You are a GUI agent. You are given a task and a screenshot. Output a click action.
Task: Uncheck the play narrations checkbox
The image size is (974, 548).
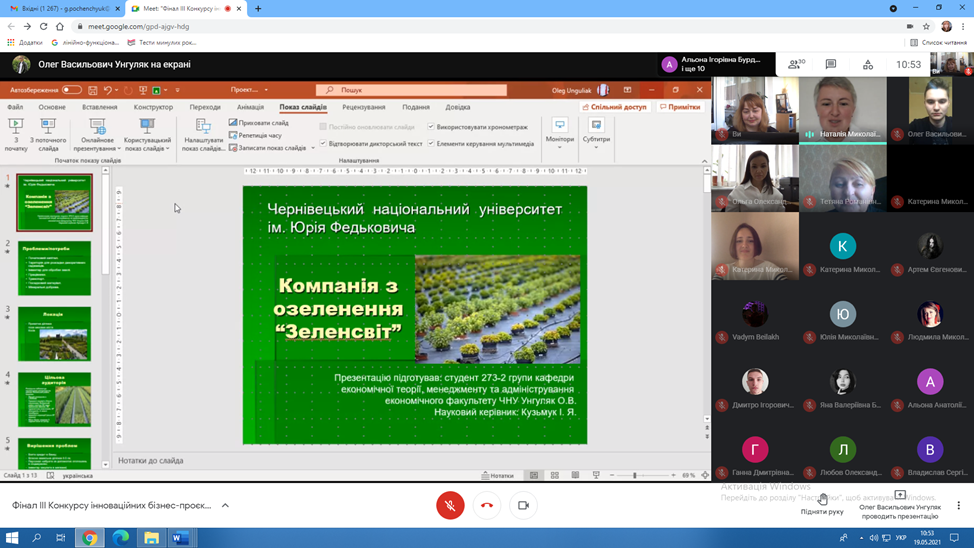tap(323, 144)
